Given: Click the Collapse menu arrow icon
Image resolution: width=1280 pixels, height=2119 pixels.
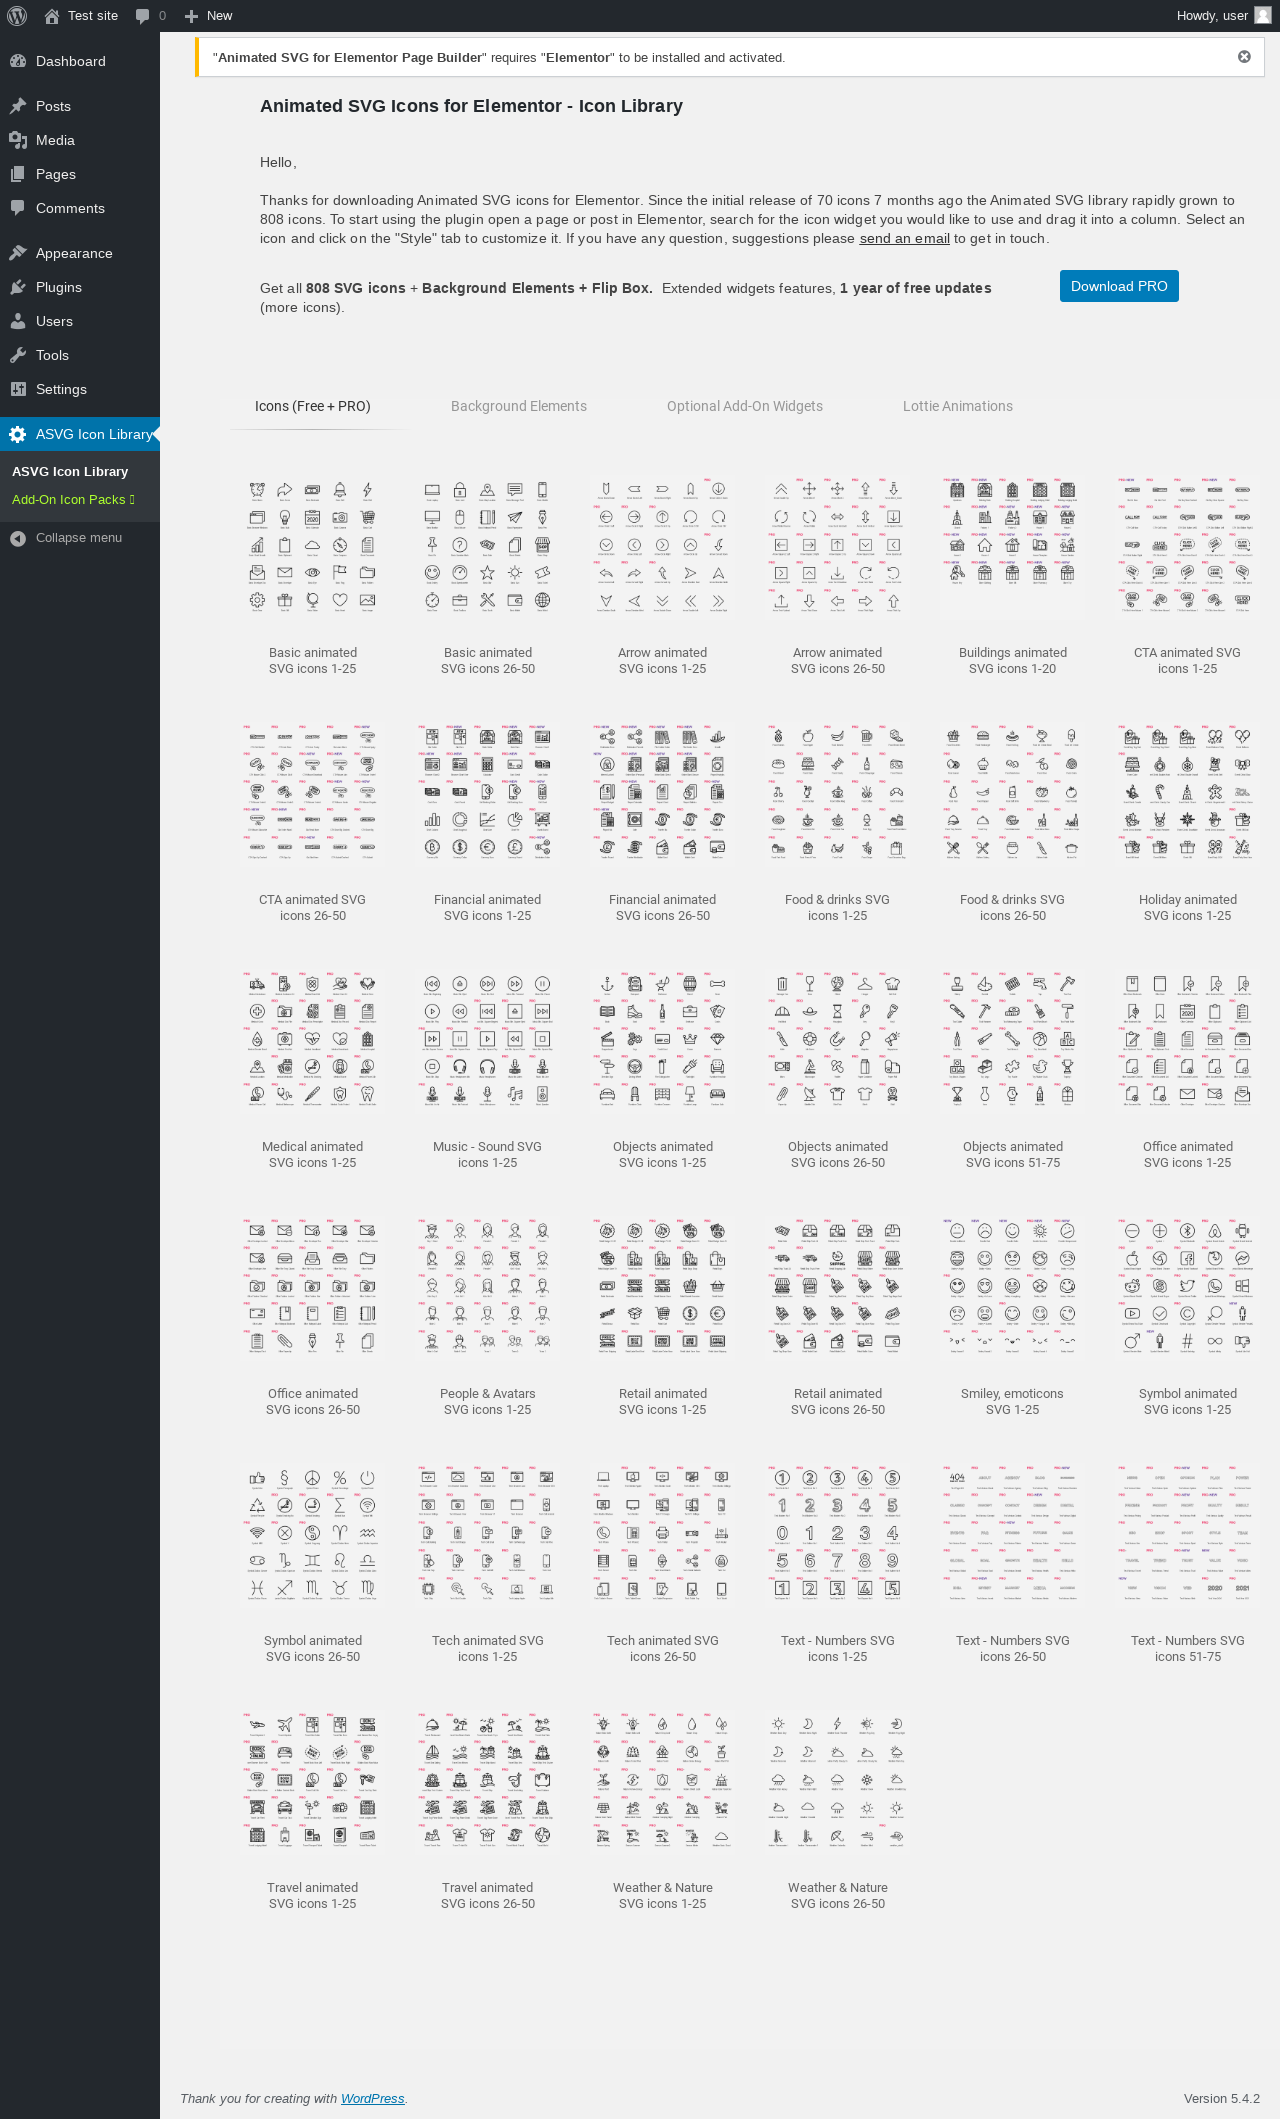Looking at the screenshot, I should pyautogui.click(x=18, y=538).
